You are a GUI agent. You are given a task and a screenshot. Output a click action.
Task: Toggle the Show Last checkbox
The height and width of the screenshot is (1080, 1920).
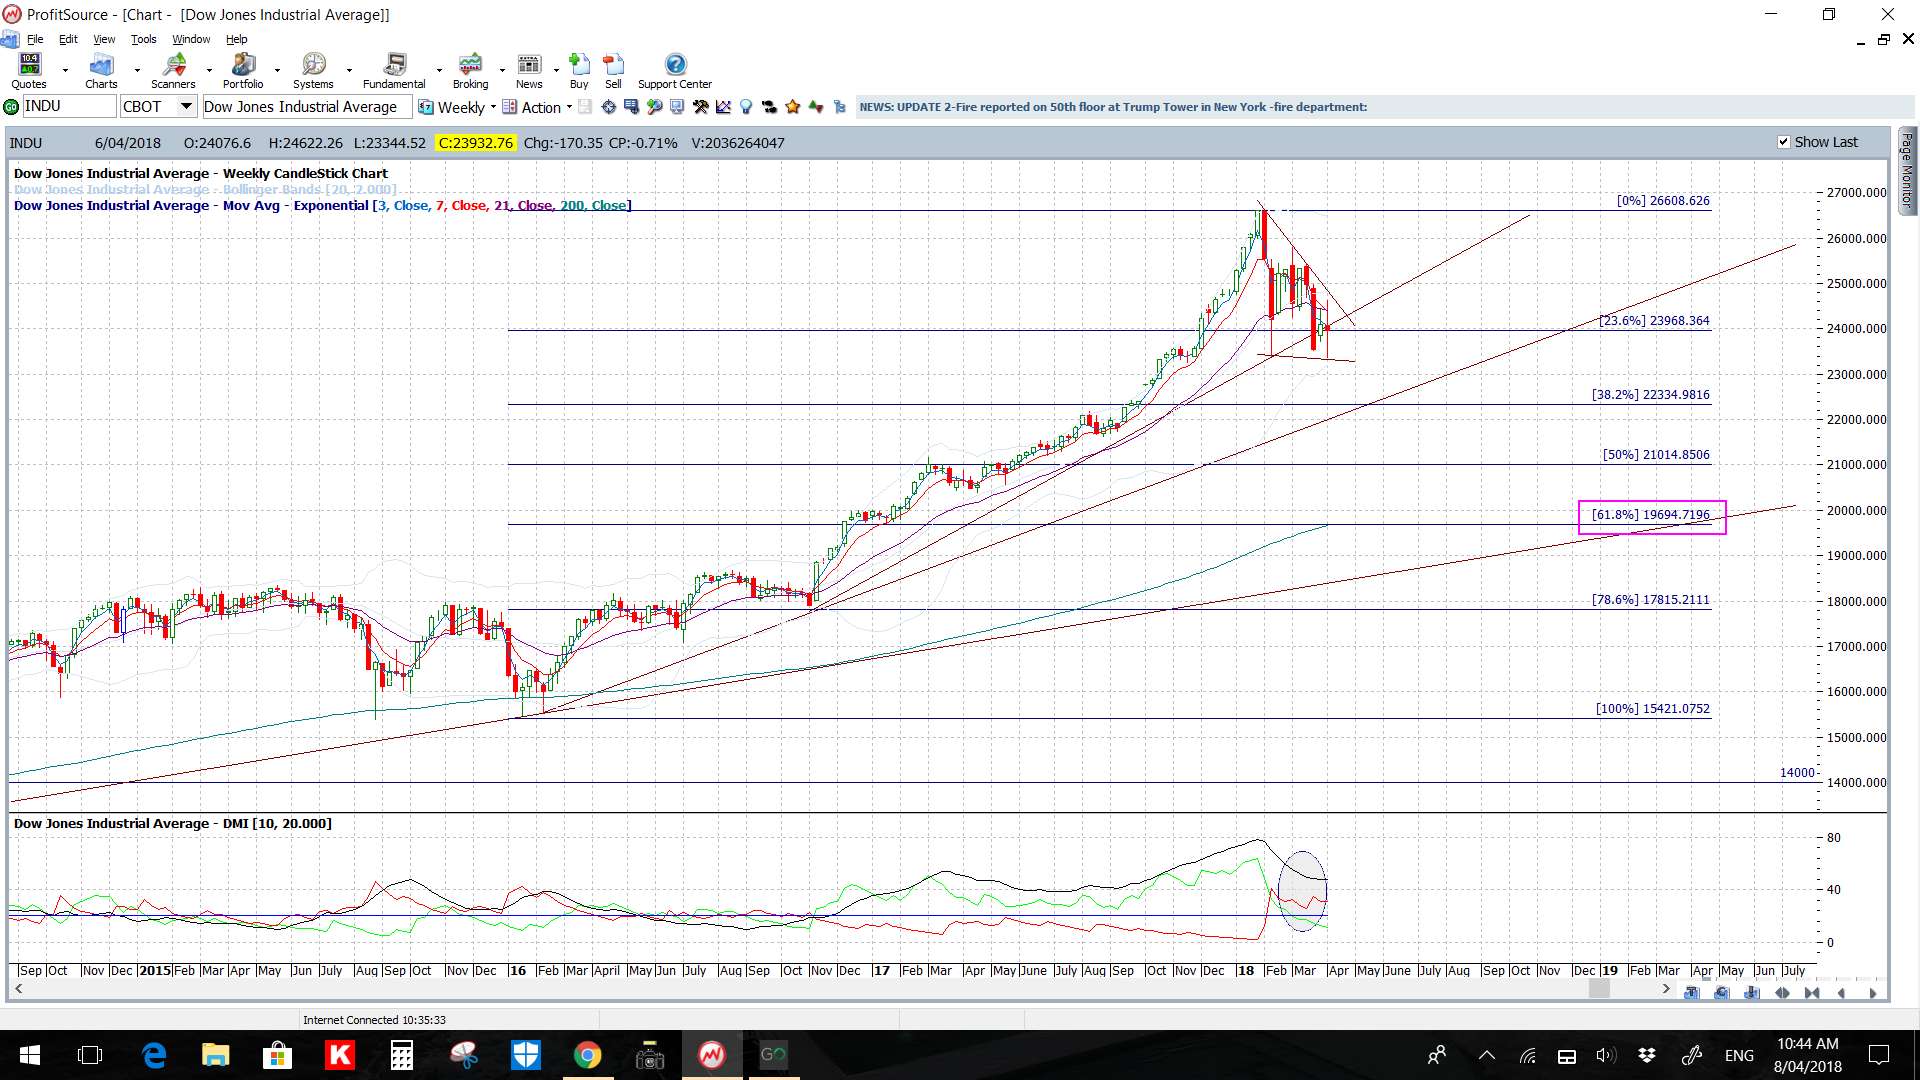1783,142
